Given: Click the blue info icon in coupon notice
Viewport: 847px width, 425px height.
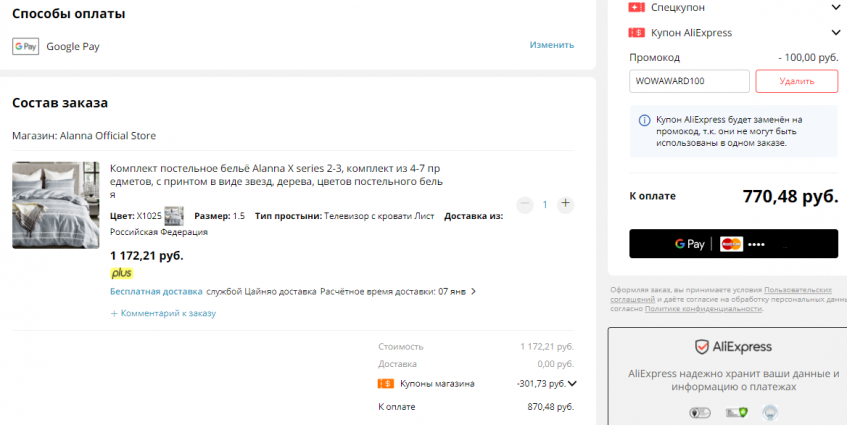Looking at the screenshot, I should [x=644, y=120].
